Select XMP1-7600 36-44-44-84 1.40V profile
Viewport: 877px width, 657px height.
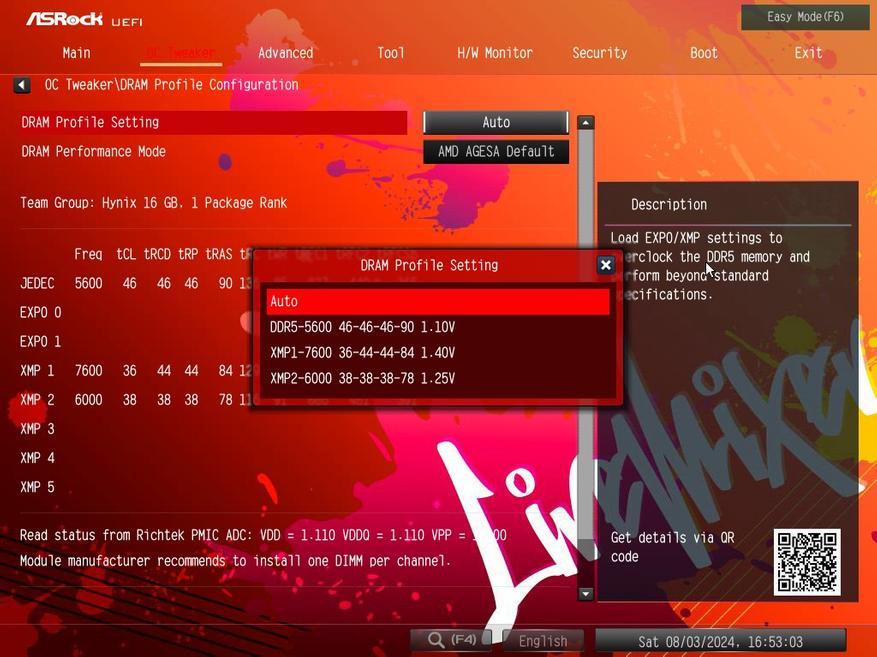point(438,353)
